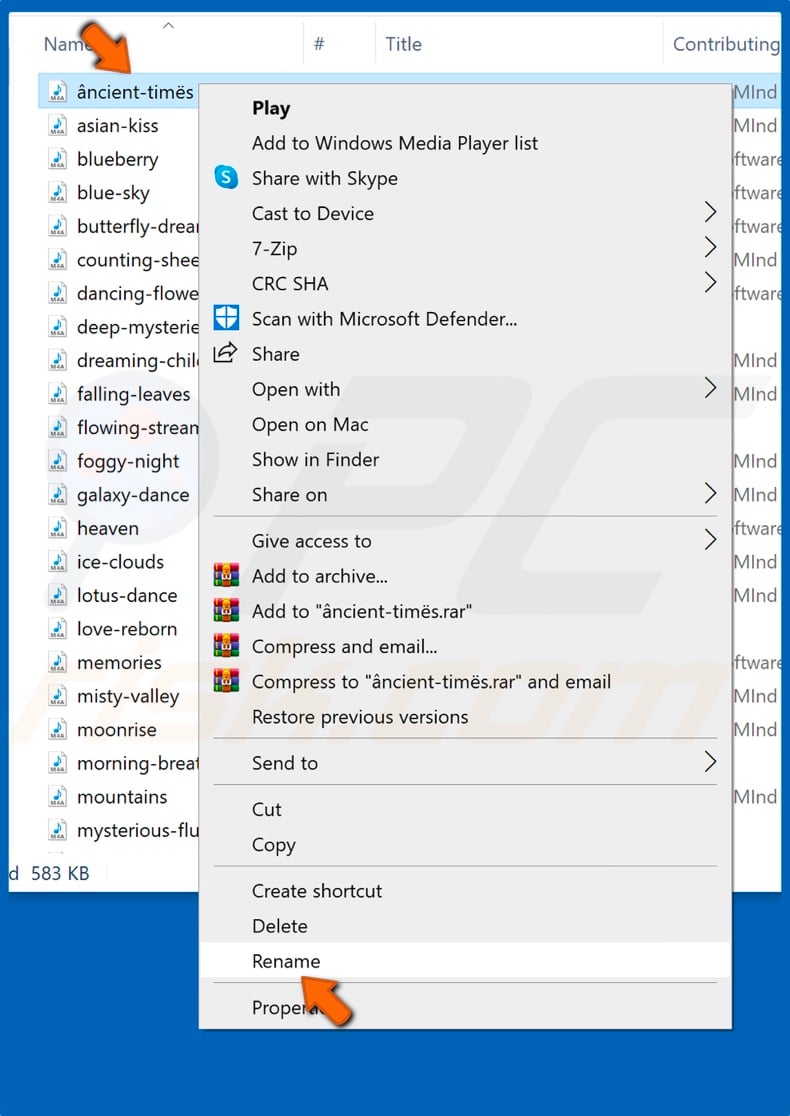
Task: Click the audio file icon for mountains
Action: (58, 796)
